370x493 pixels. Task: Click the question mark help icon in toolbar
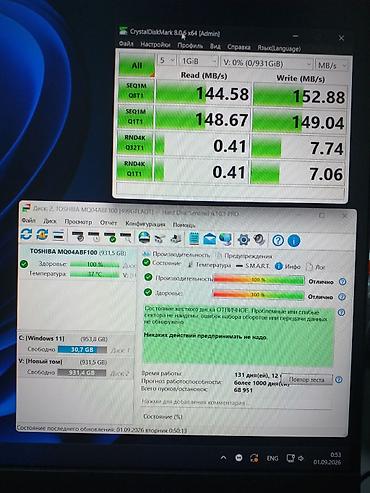click(x=278, y=240)
